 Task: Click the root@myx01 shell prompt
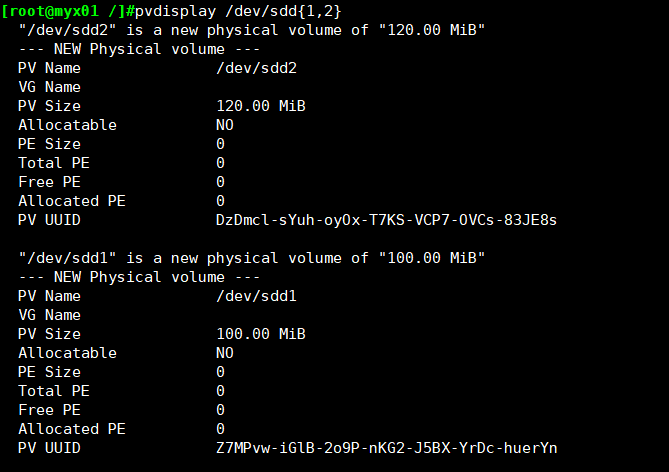(67, 11)
